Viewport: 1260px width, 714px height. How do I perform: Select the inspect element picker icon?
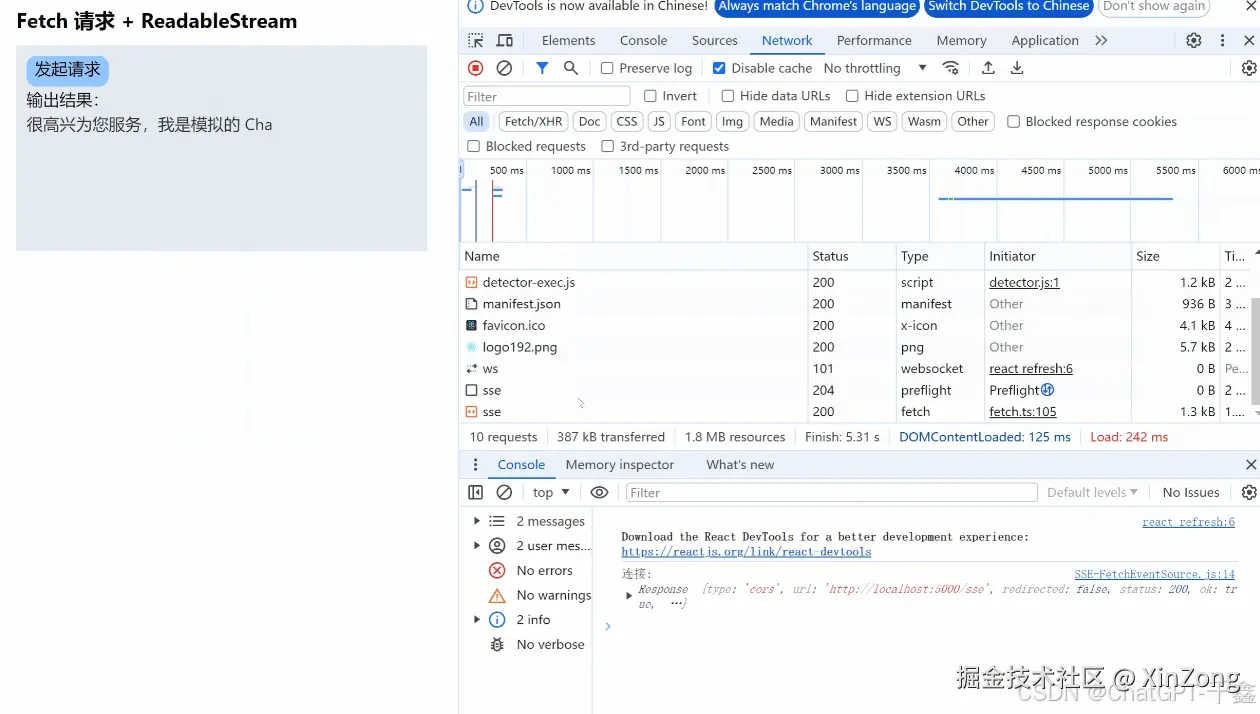[x=476, y=40]
